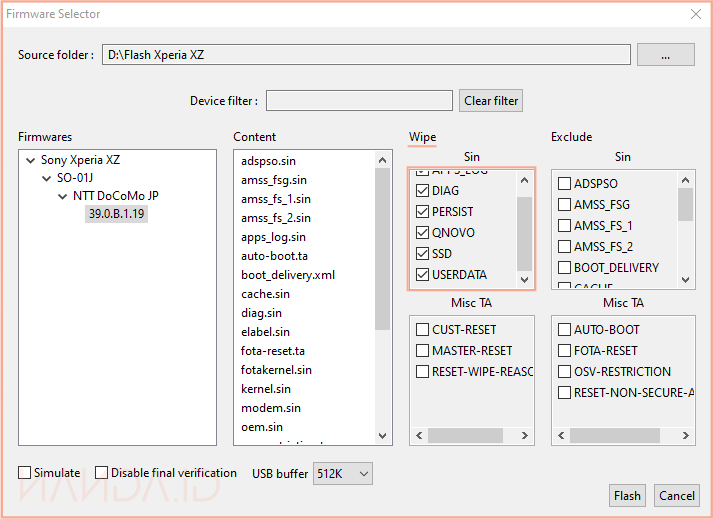Check FOTA-RESET in Exclude Misc TA

tap(565, 351)
